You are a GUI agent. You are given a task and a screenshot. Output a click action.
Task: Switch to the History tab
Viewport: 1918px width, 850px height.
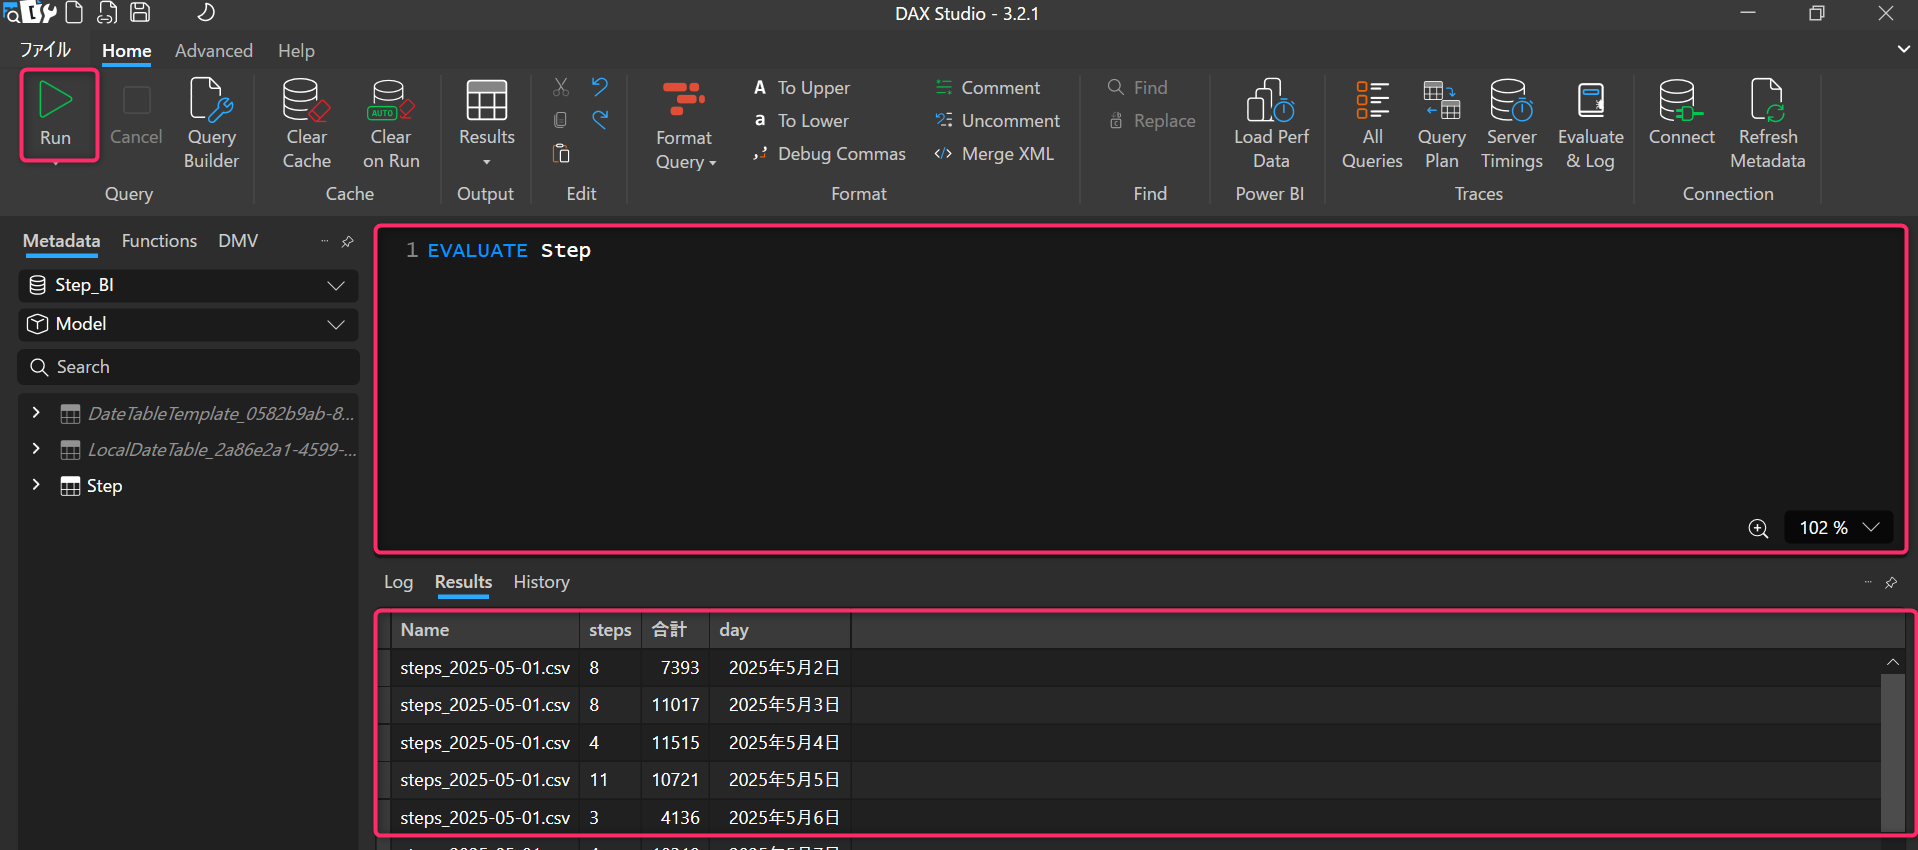pos(541,582)
